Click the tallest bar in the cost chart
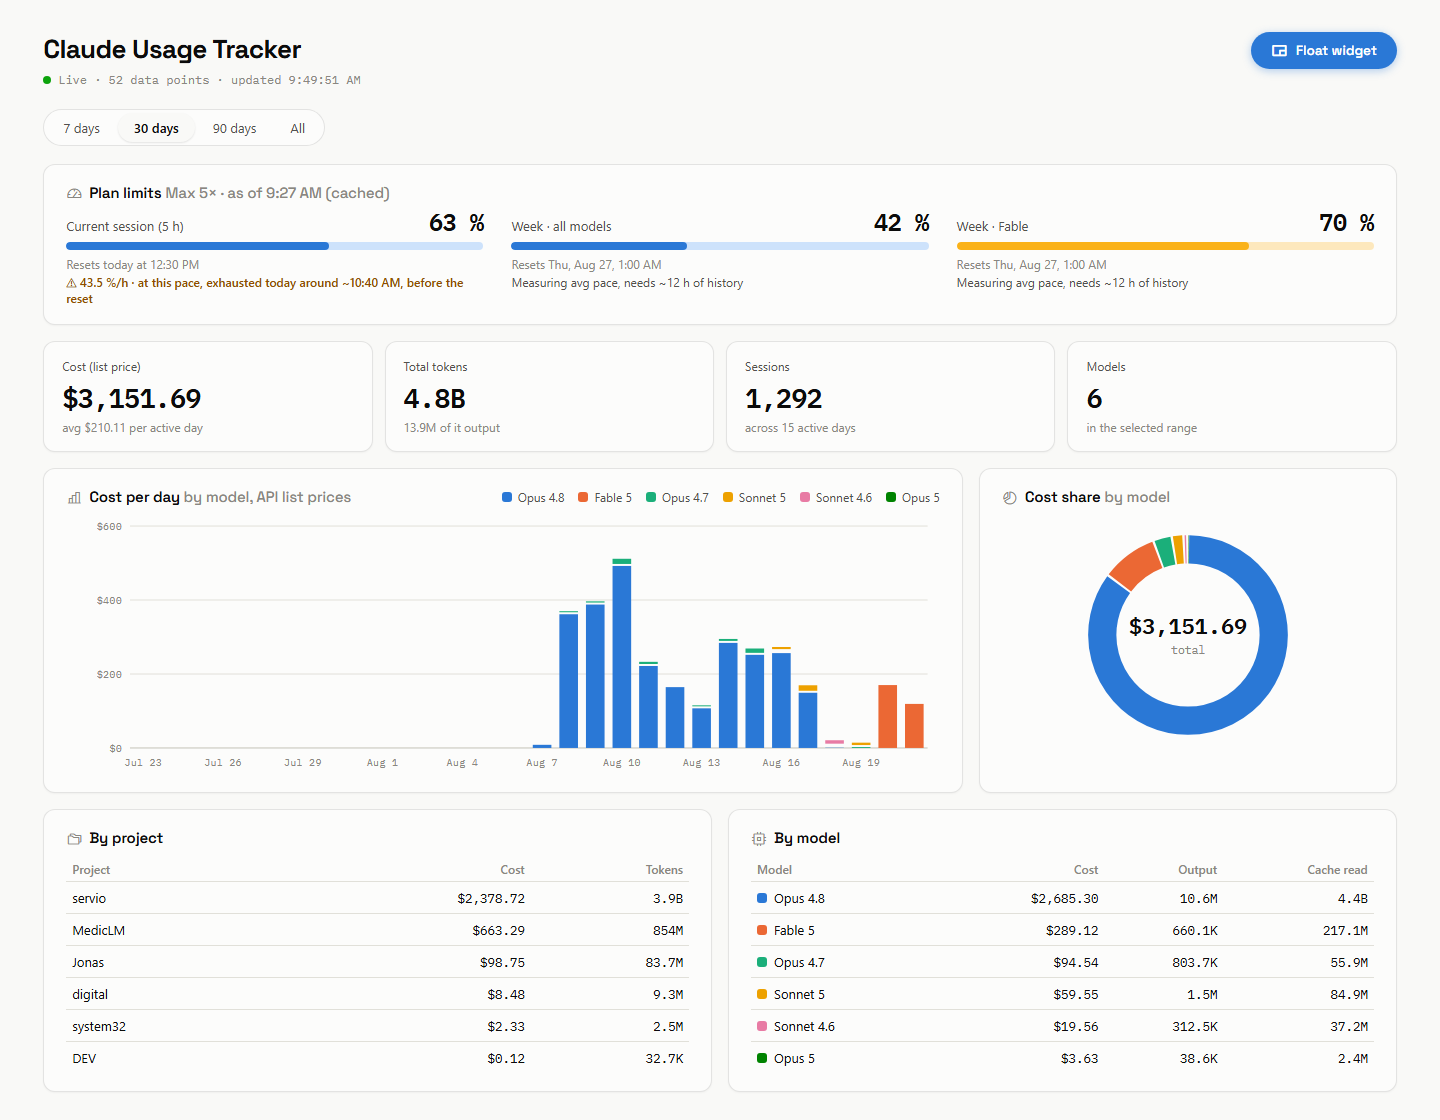 (622, 656)
